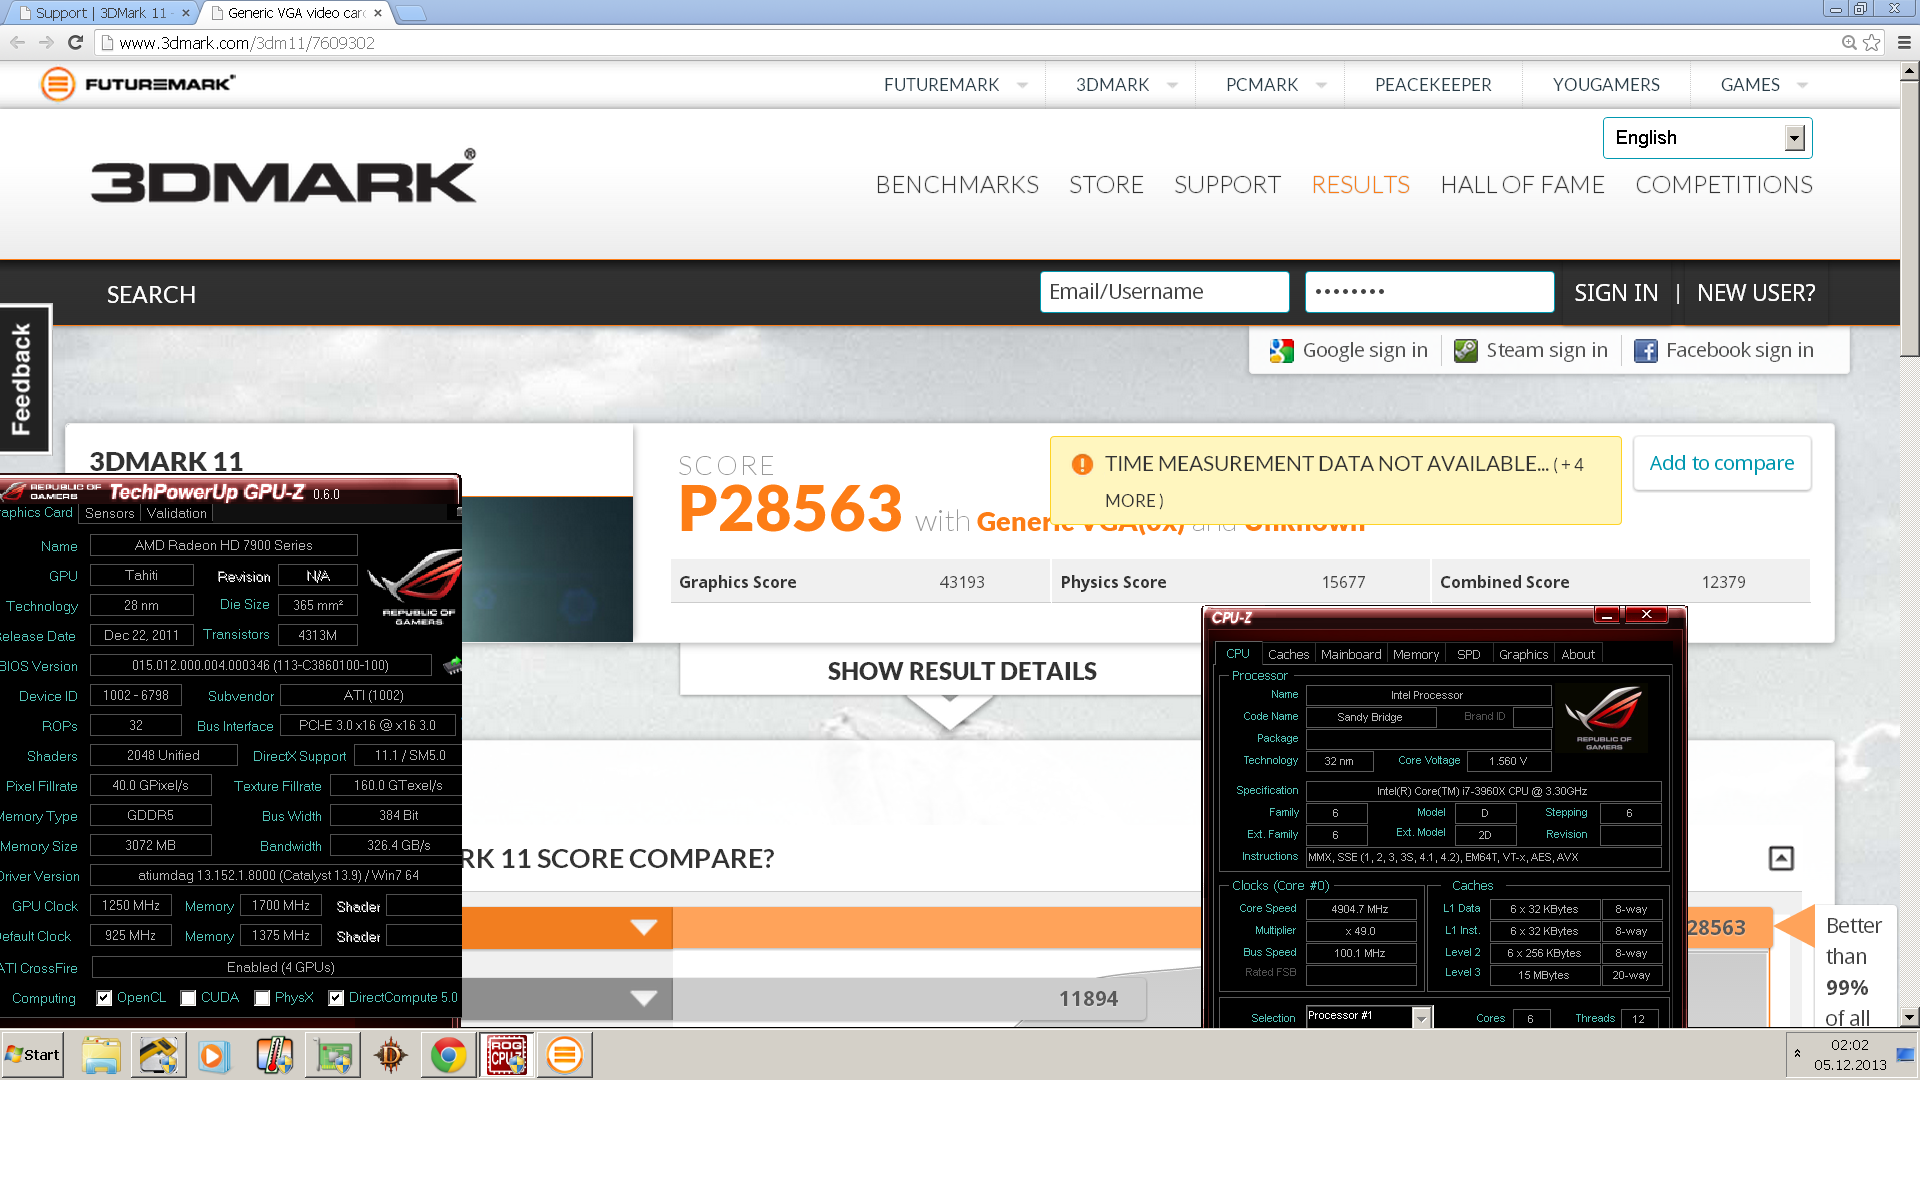
Task: Open the GPU-Z taskbar icon
Action: [158, 1055]
